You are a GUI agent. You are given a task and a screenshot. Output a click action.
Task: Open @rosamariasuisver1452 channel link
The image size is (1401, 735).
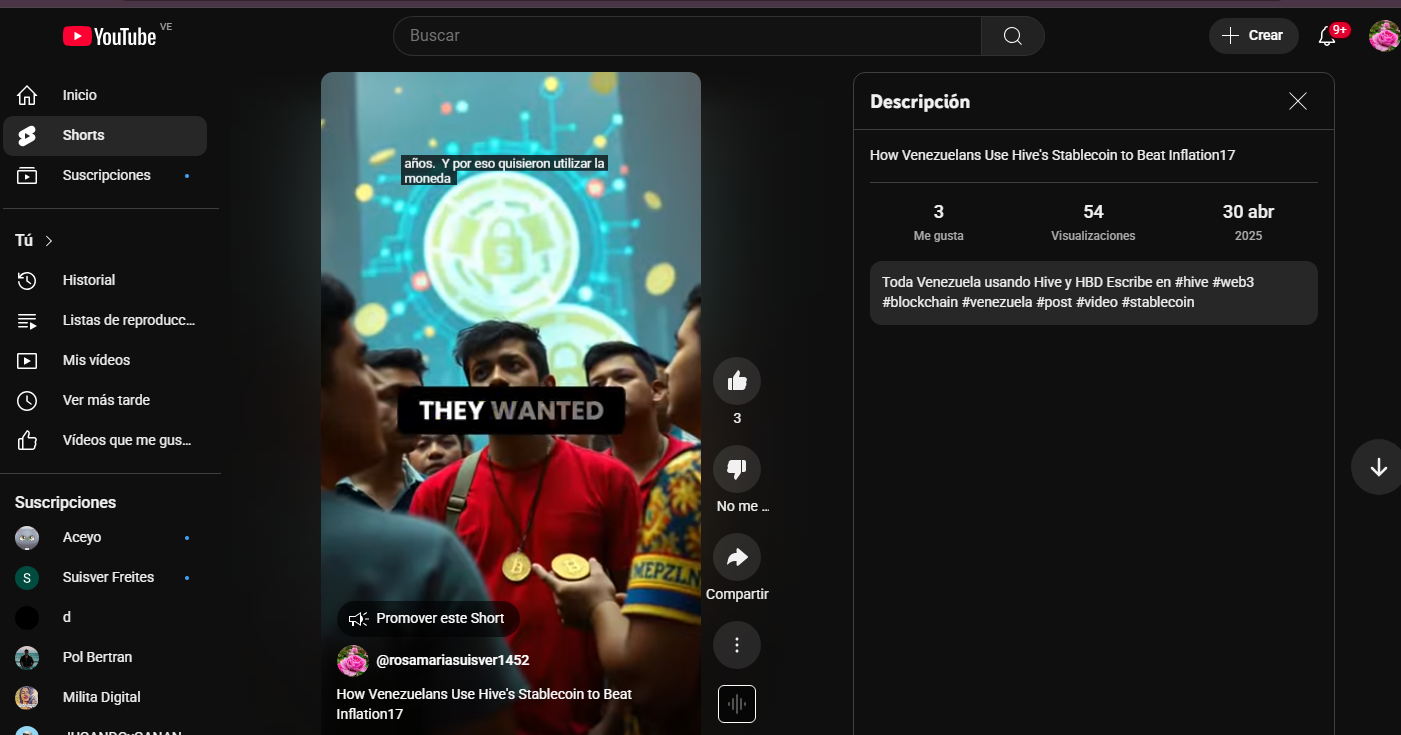[x=452, y=660]
